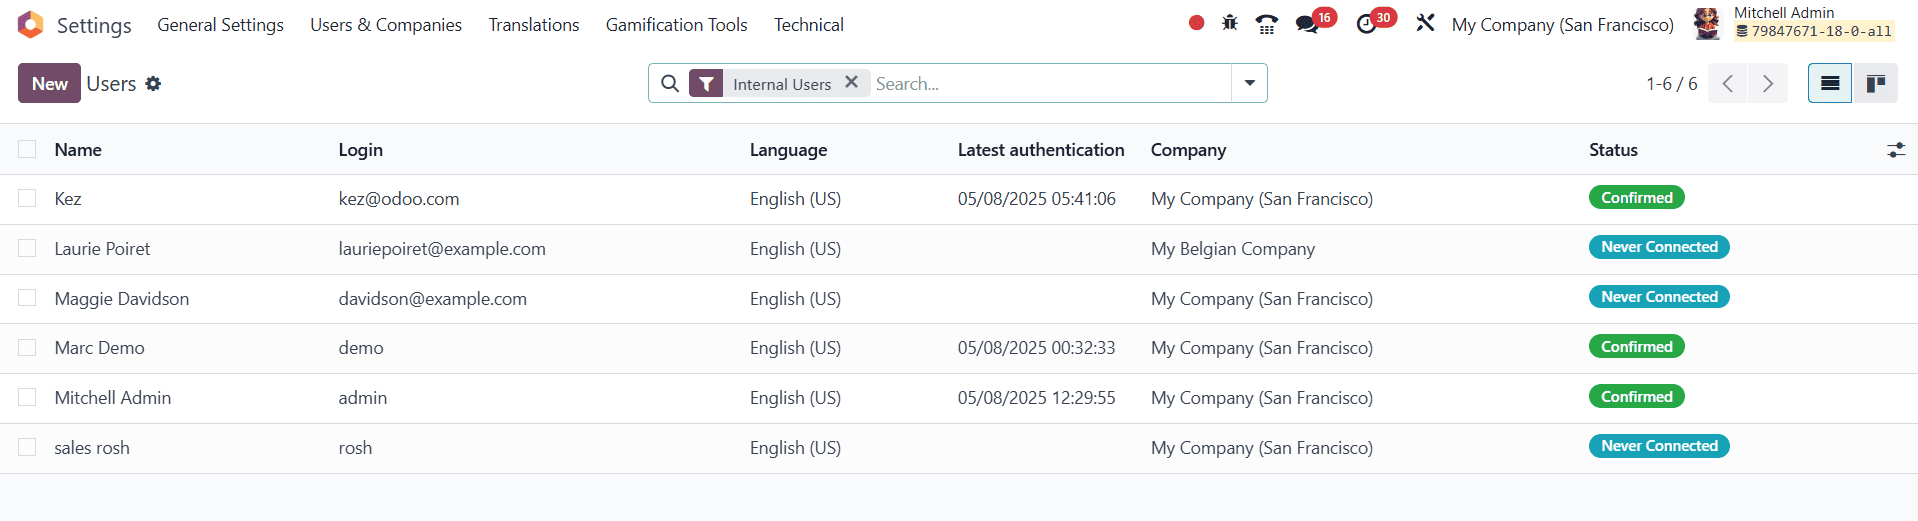1918x521 pixels.
Task: Expand the search options dropdown arrow
Action: tap(1249, 83)
